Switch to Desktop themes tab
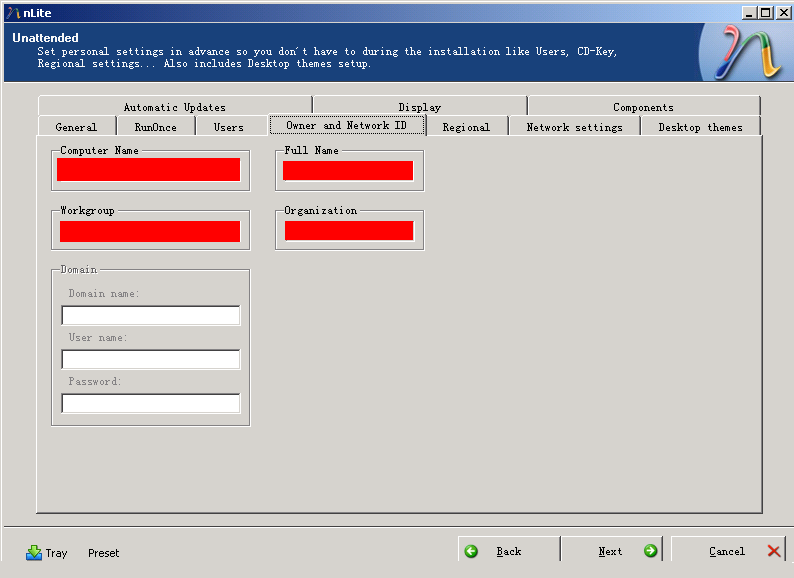 pos(700,127)
